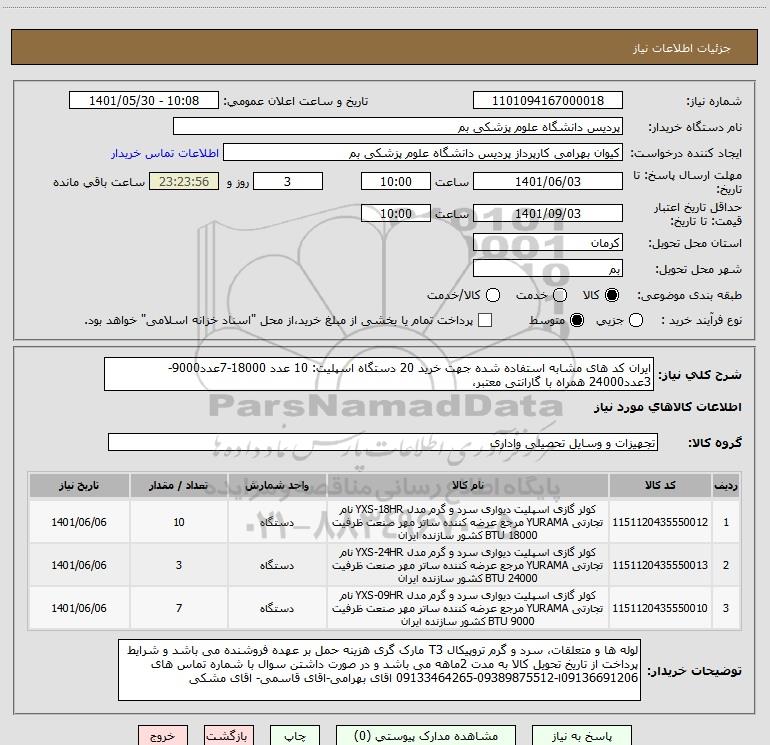Click the date 1401/06/06 in row 1
770x745 pixels.
pyautogui.click(x=79, y=522)
